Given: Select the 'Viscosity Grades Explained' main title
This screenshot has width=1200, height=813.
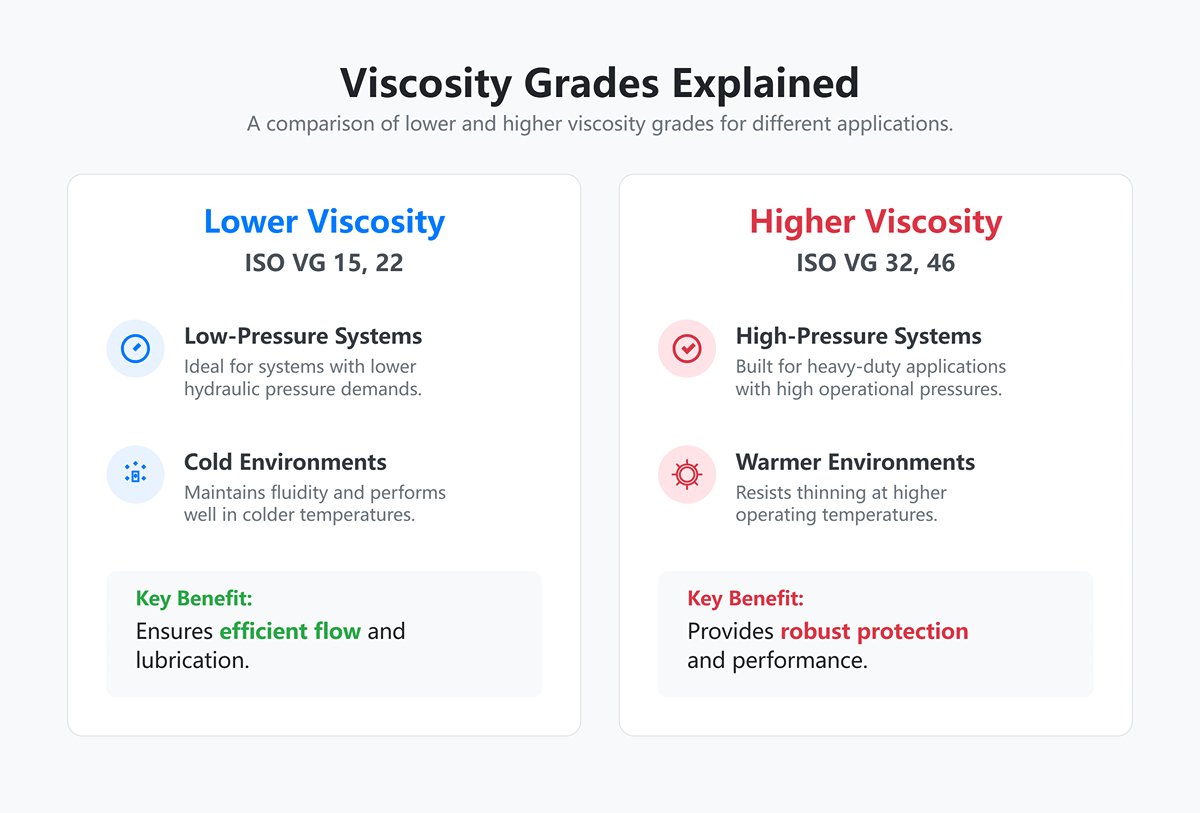Looking at the screenshot, I should [x=599, y=82].
